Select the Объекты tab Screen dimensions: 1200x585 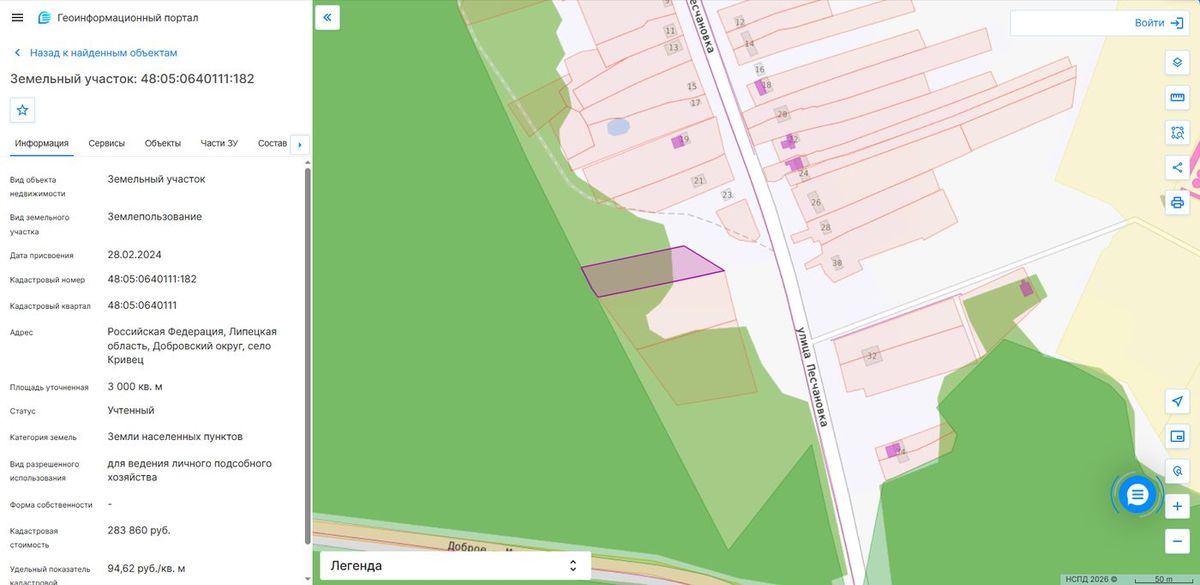pos(163,143)
